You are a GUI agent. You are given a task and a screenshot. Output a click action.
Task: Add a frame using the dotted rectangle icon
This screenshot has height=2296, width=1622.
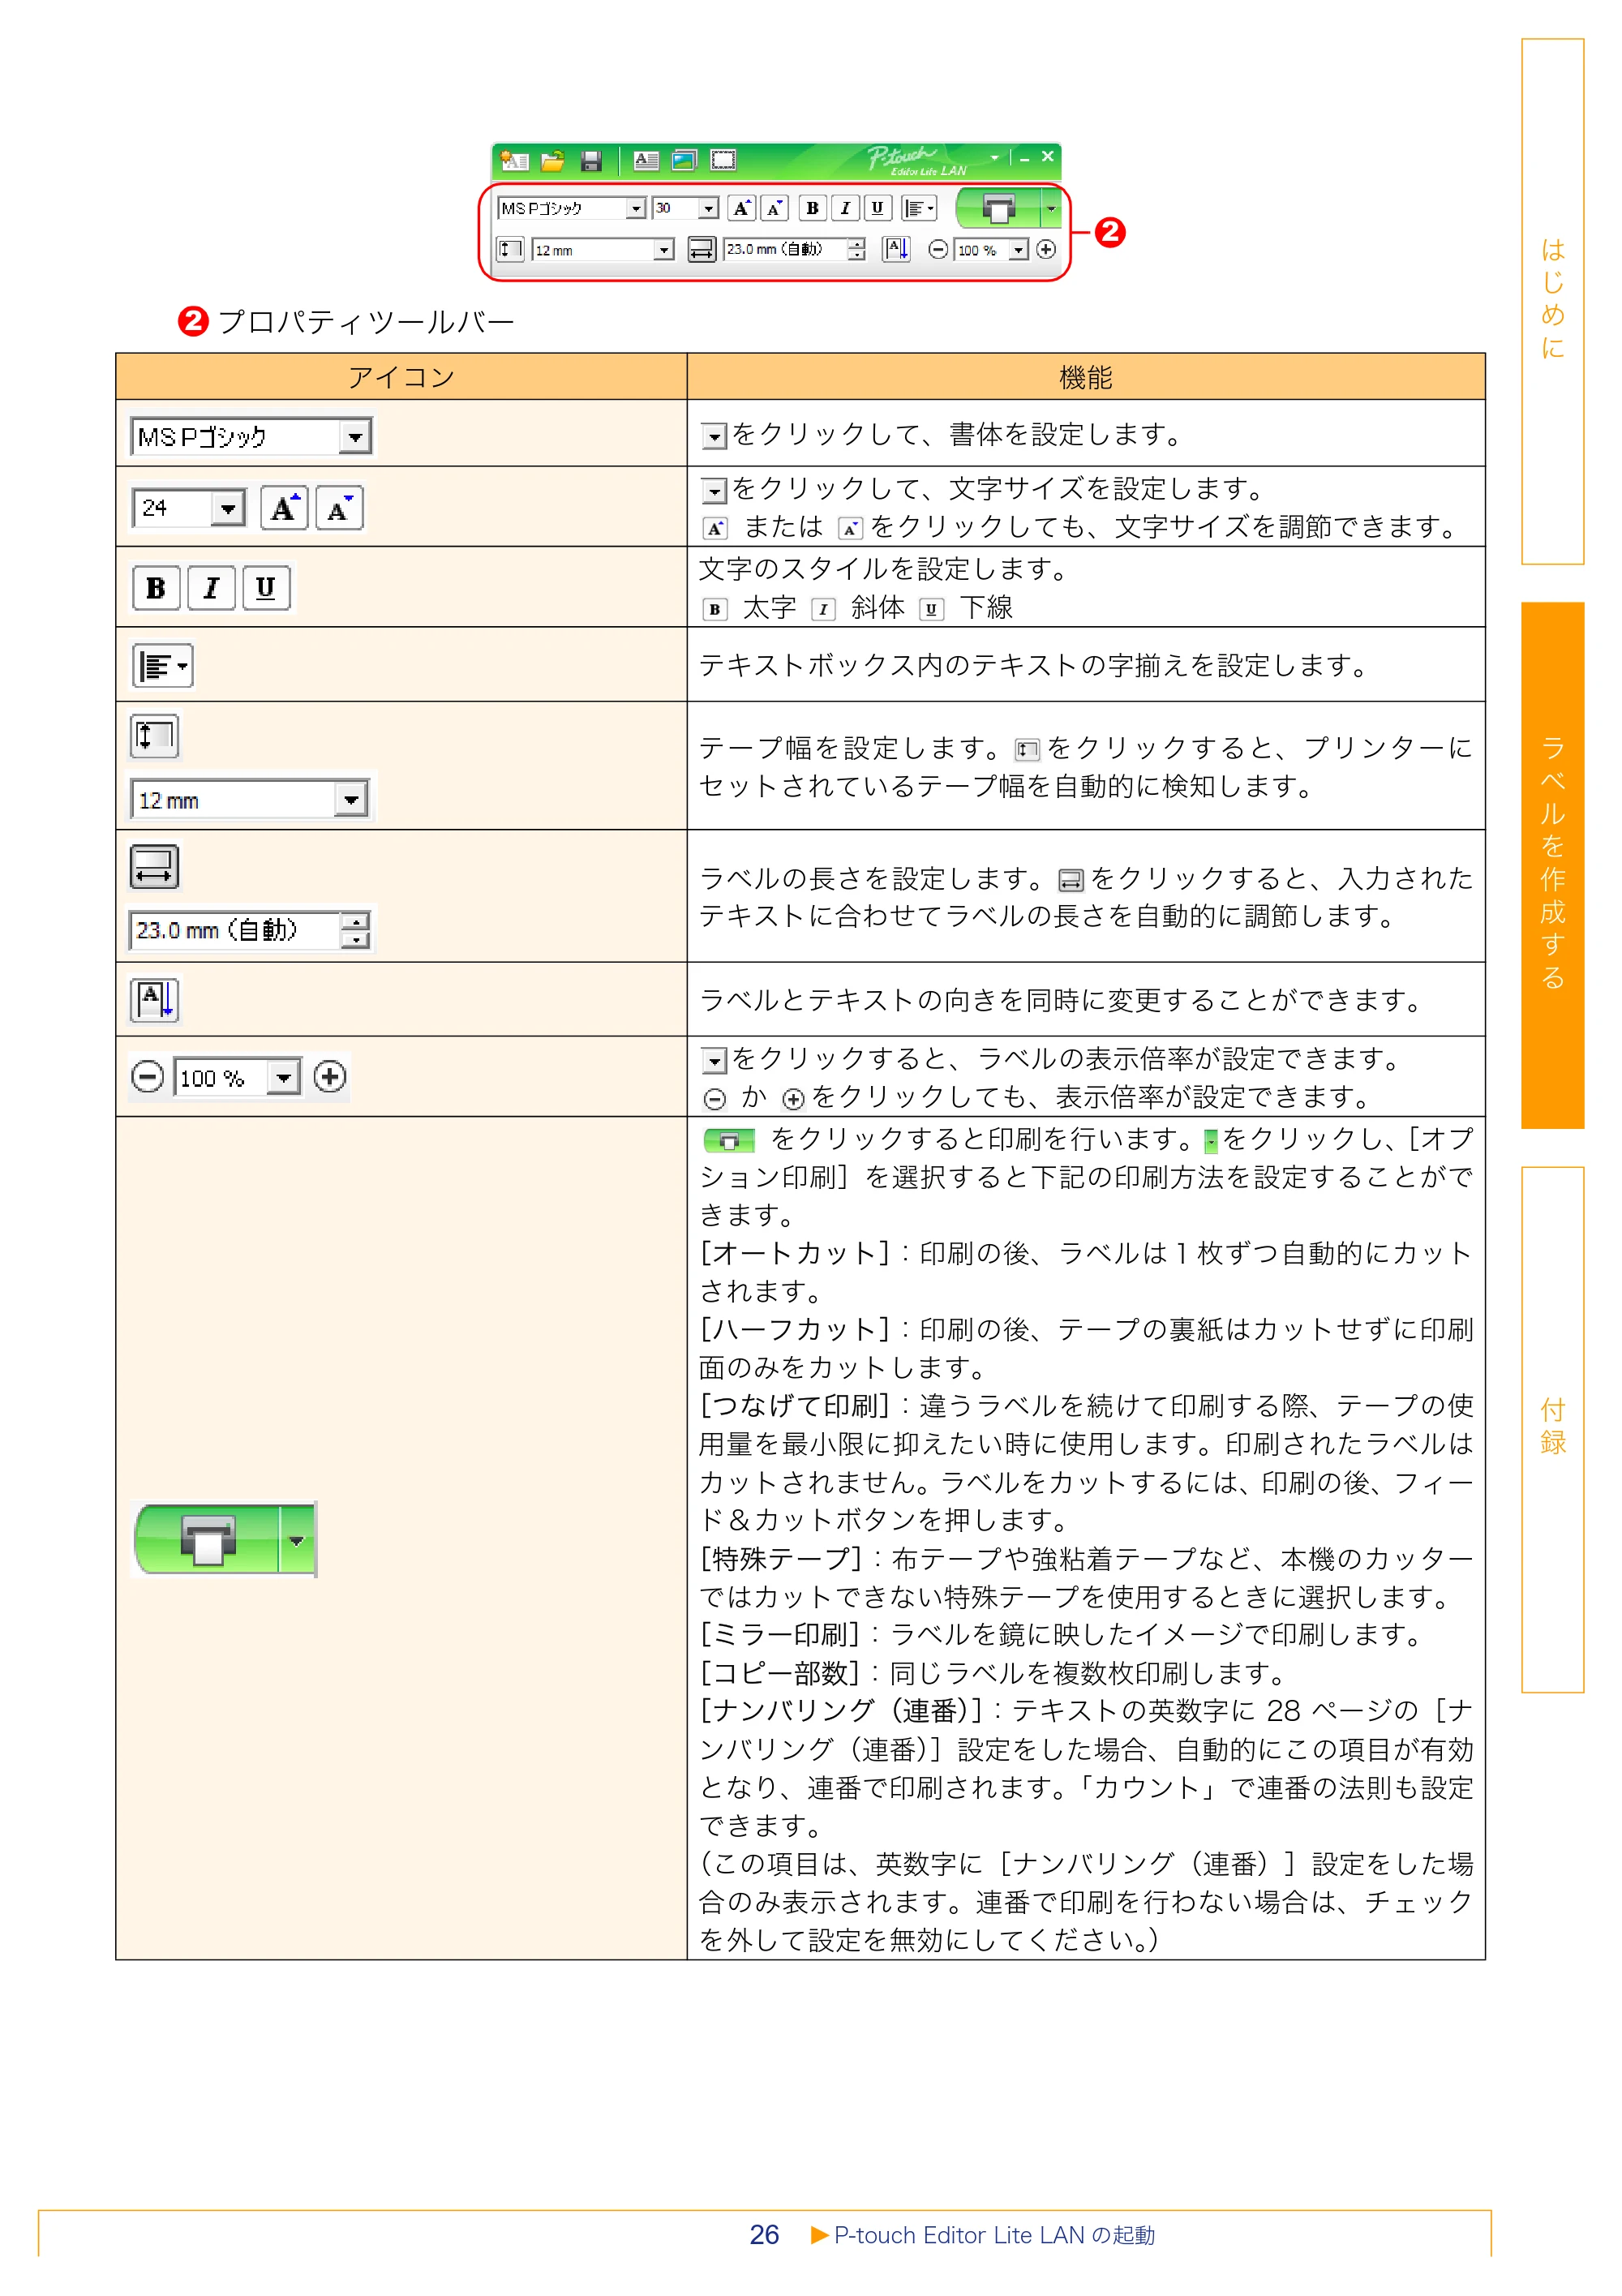pyautogui.click(x=722, y=160)
